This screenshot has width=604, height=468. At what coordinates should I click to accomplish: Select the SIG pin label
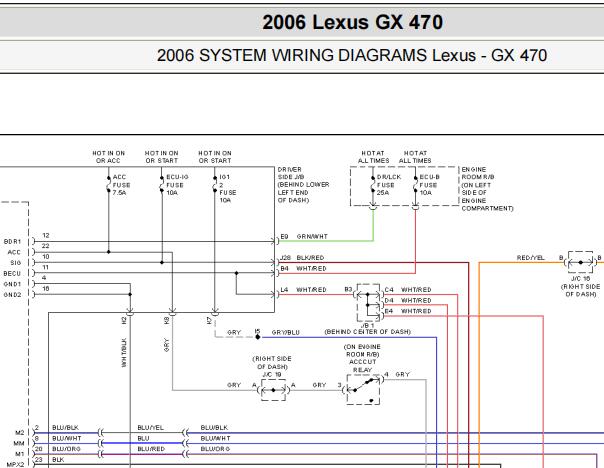pyautogui.click(x=15, y=263)
